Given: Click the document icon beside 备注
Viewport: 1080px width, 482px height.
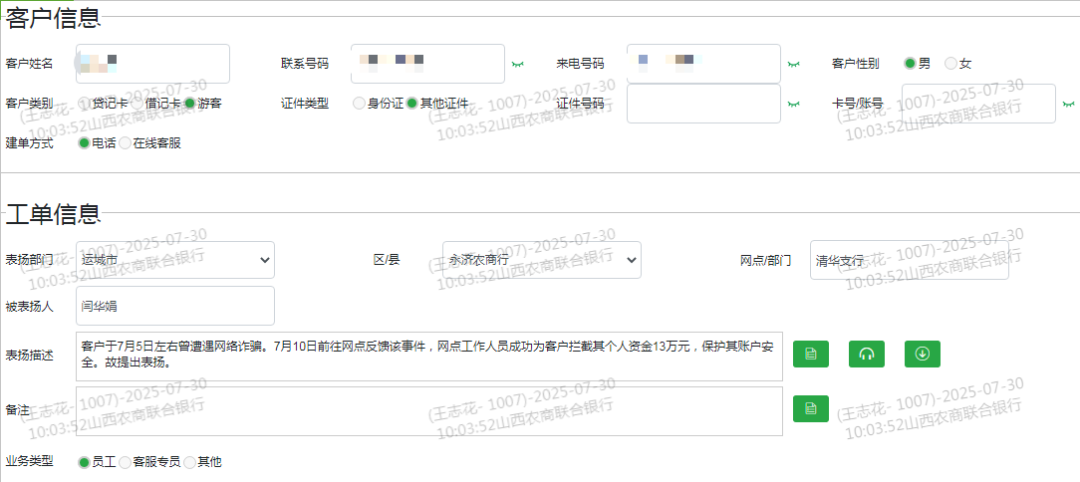Looking at the screenshot, I should (x=811, y=408).
